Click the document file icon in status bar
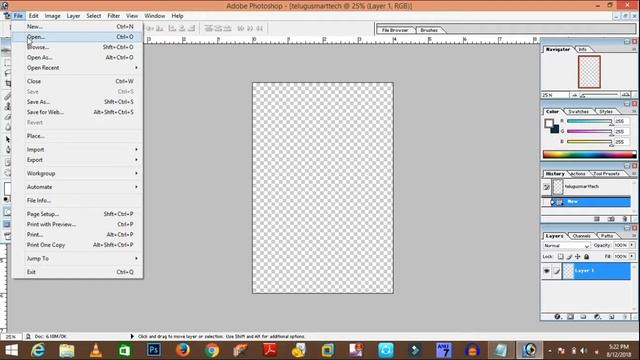 click(28, 336)
